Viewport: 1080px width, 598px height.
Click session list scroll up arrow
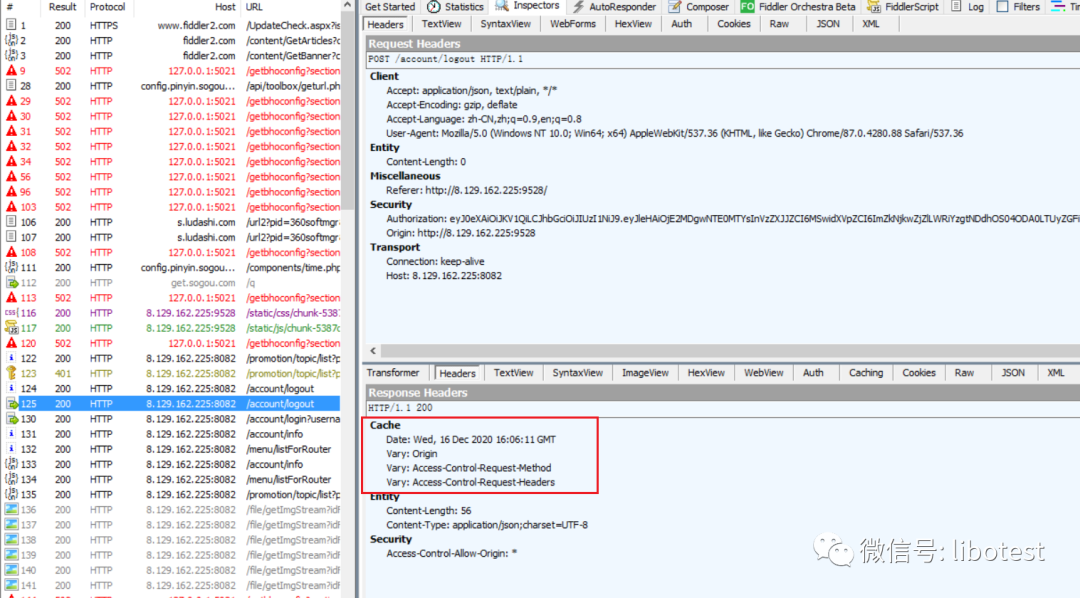click(x=348, y=6)
